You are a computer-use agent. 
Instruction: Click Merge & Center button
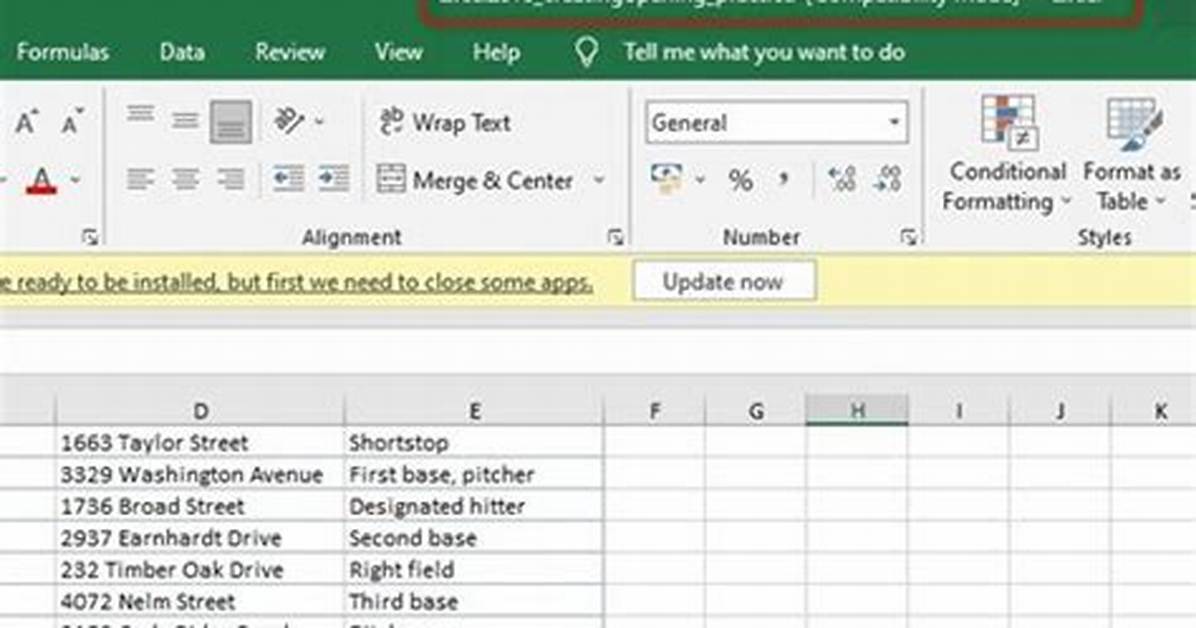coord(474,180)
